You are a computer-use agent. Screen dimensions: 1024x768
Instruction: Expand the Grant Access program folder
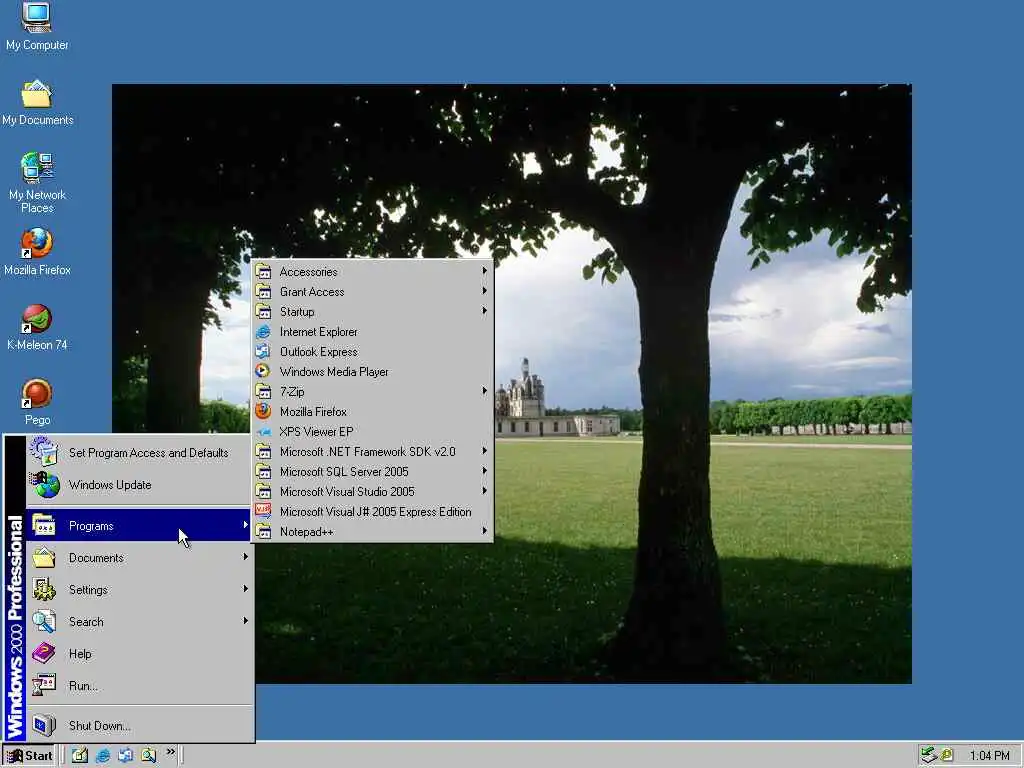click(x=372, y=292)
